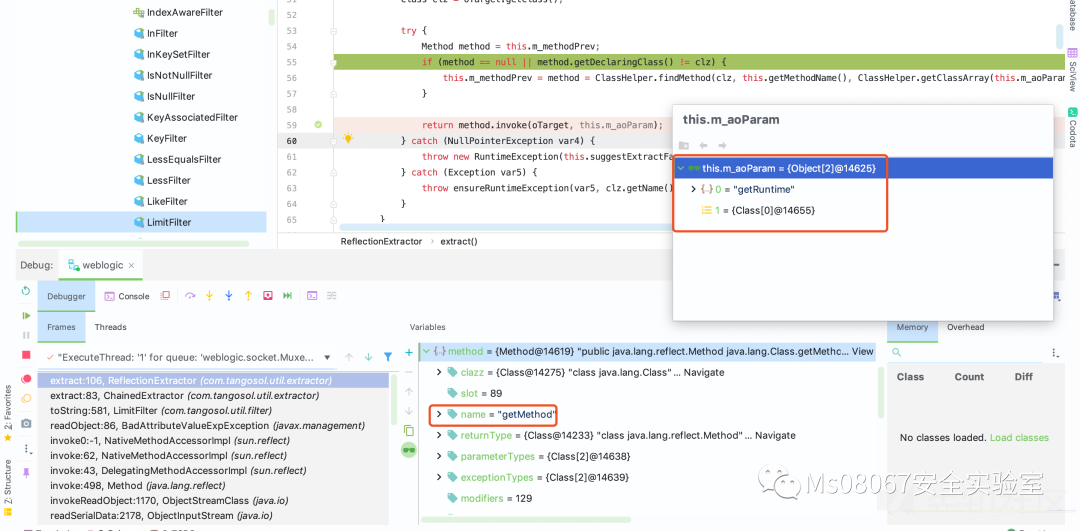Image resolution: width=1080 pixels, height=531 pixels.
Task: Expand the clazz variable node
Action: point(438,372)
